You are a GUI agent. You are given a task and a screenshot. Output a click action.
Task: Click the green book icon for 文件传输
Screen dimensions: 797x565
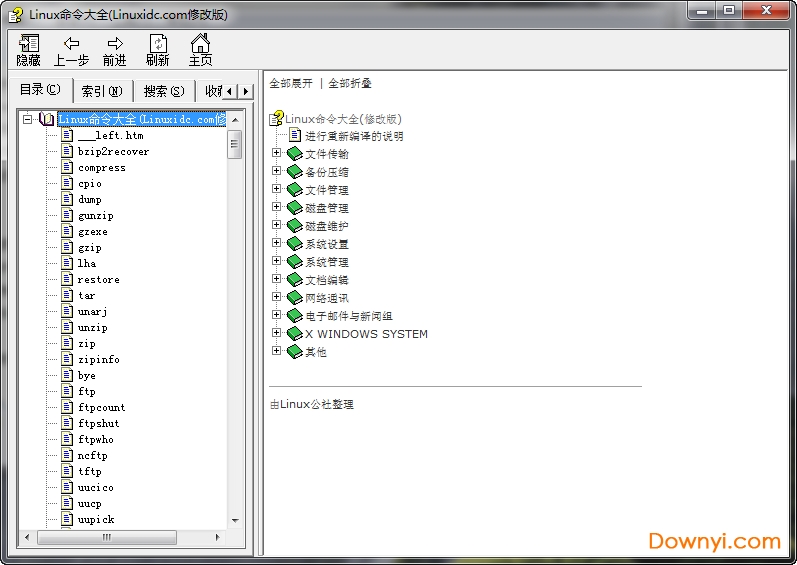294,153
